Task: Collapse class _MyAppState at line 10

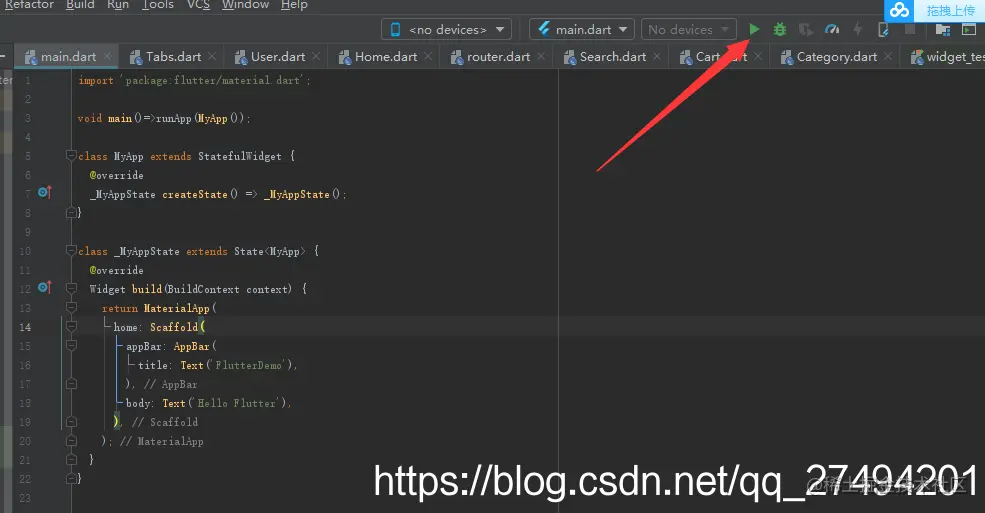Action: 71,251
